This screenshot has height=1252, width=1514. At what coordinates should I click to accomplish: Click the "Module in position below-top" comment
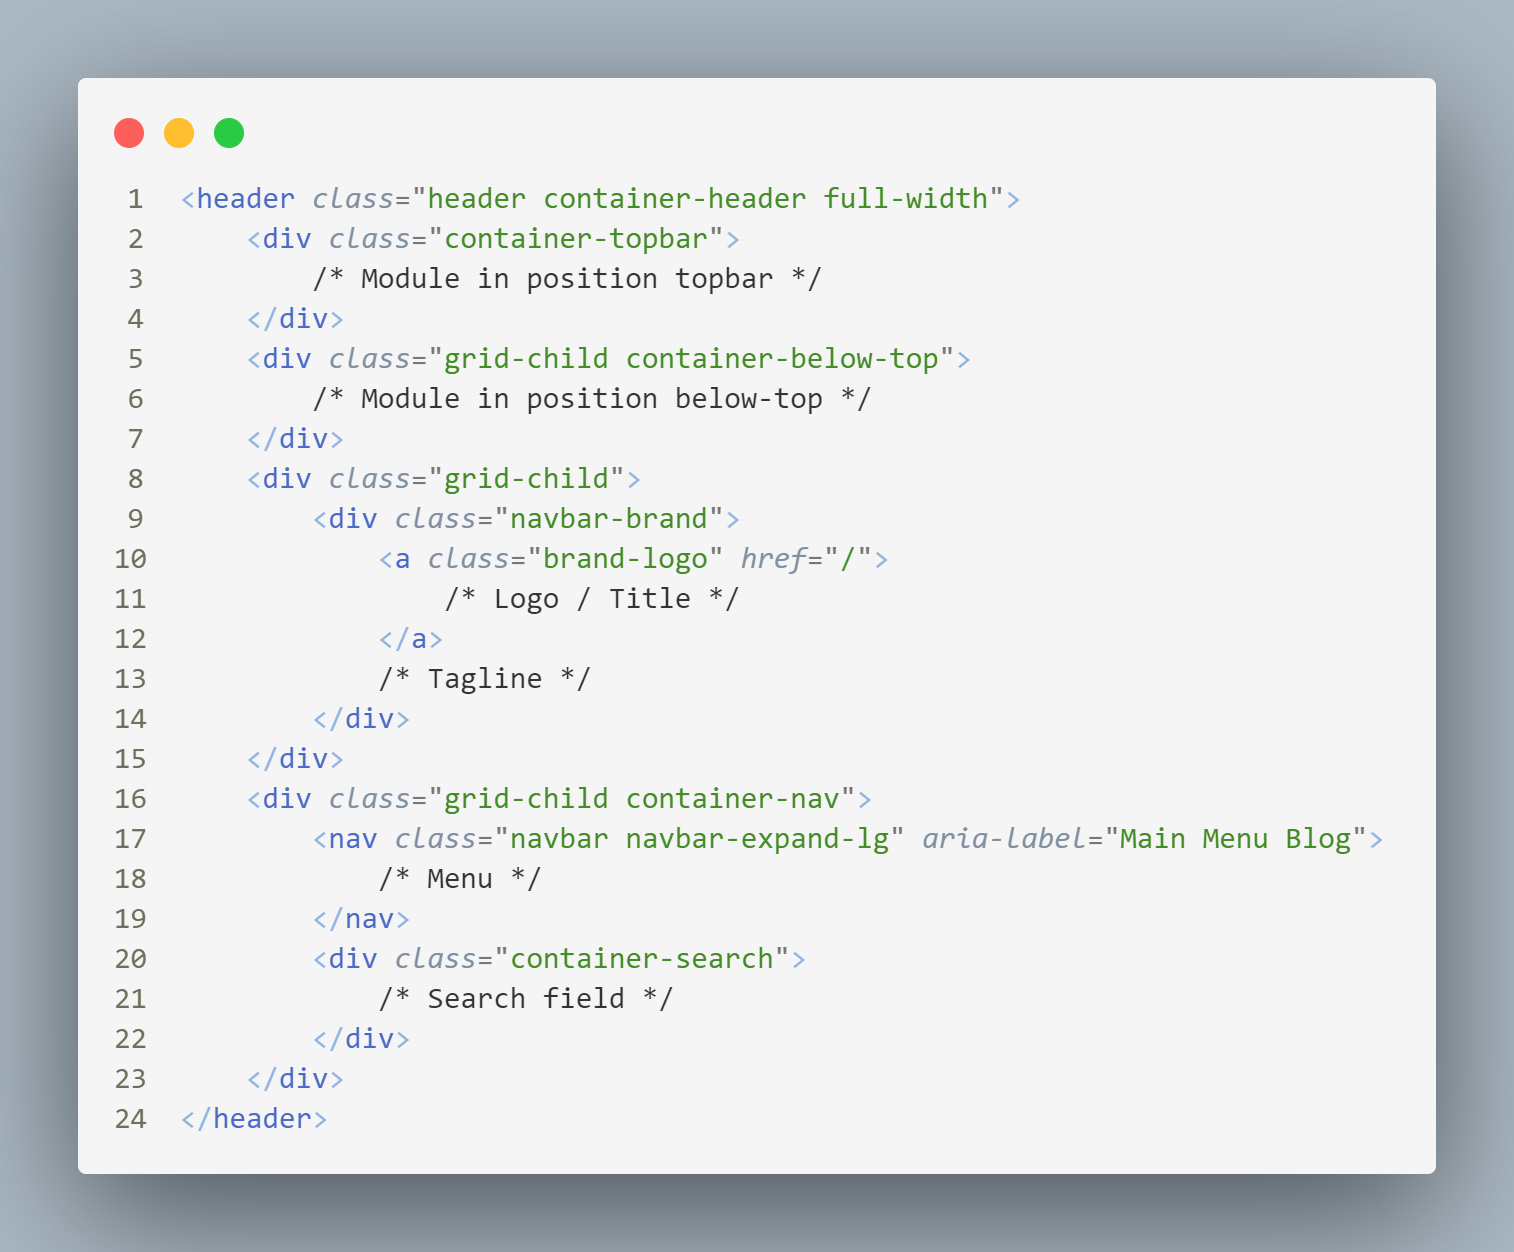(x=592, y=399)
